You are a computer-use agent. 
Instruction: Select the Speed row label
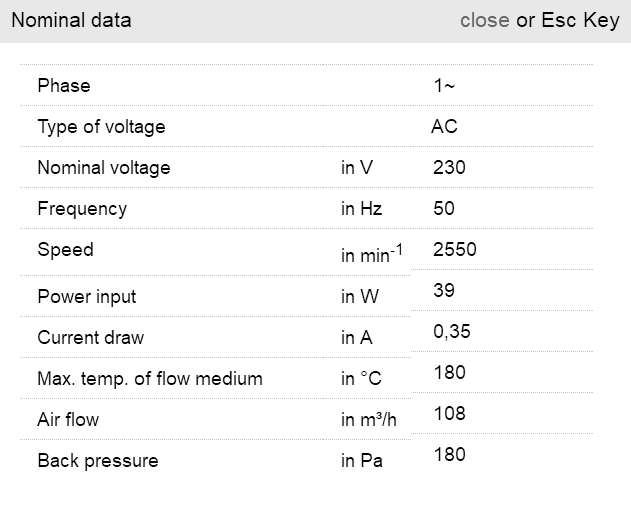[65, 250]
